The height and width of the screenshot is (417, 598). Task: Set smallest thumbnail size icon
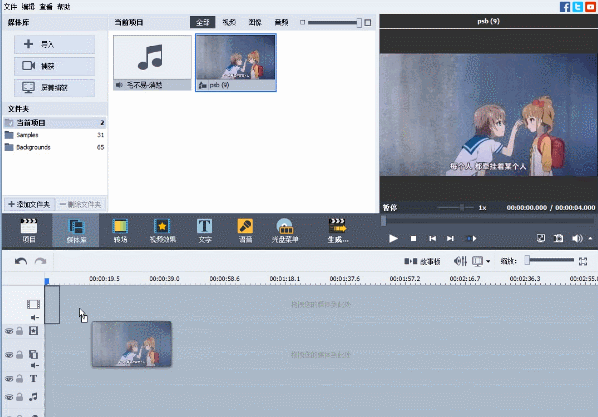click(x=302, y=23)
